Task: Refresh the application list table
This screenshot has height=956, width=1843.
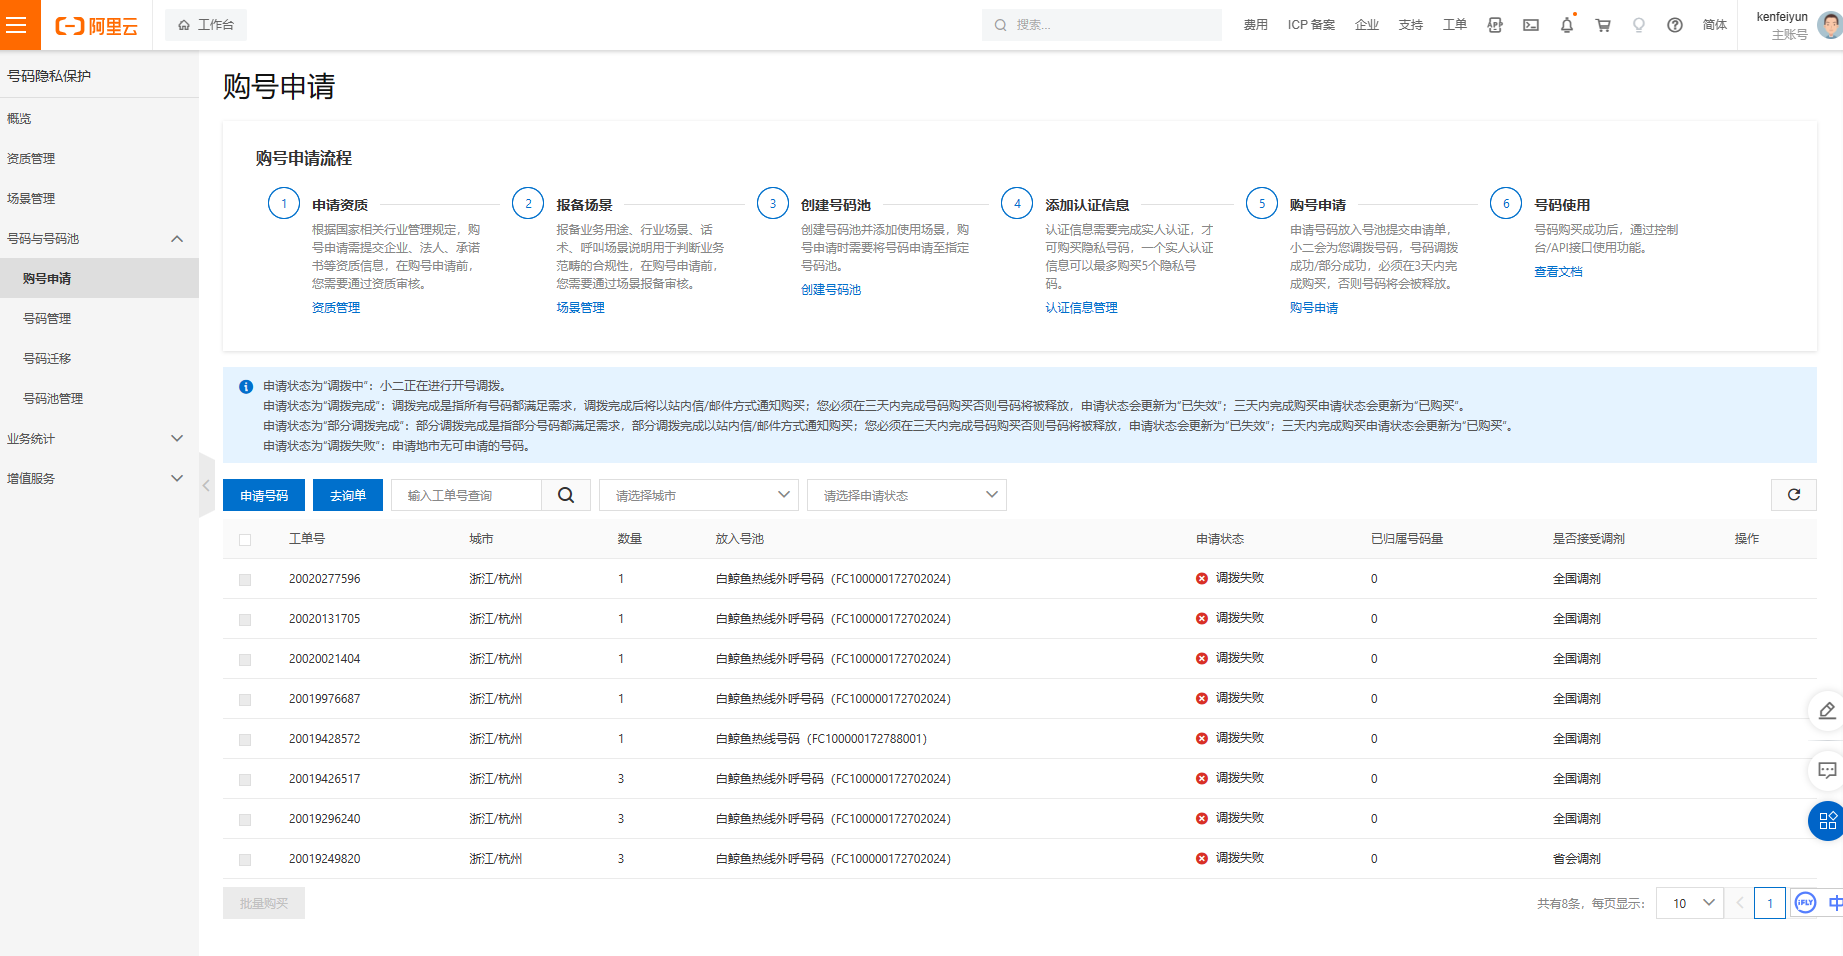Action: 1794,495
